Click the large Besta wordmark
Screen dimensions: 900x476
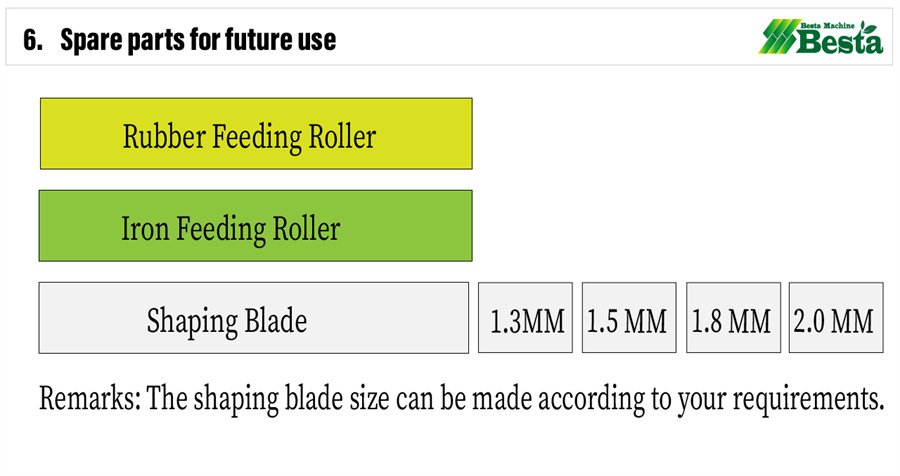pos(839,42)
